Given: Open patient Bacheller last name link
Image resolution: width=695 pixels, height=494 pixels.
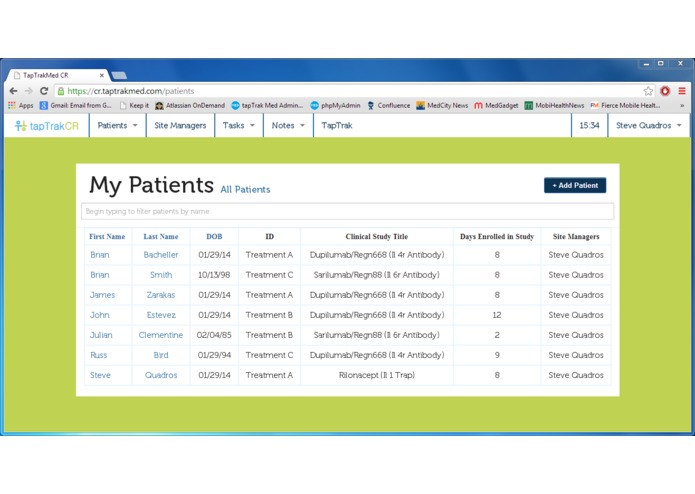Looking at the screenshot, I should point(161,255).
